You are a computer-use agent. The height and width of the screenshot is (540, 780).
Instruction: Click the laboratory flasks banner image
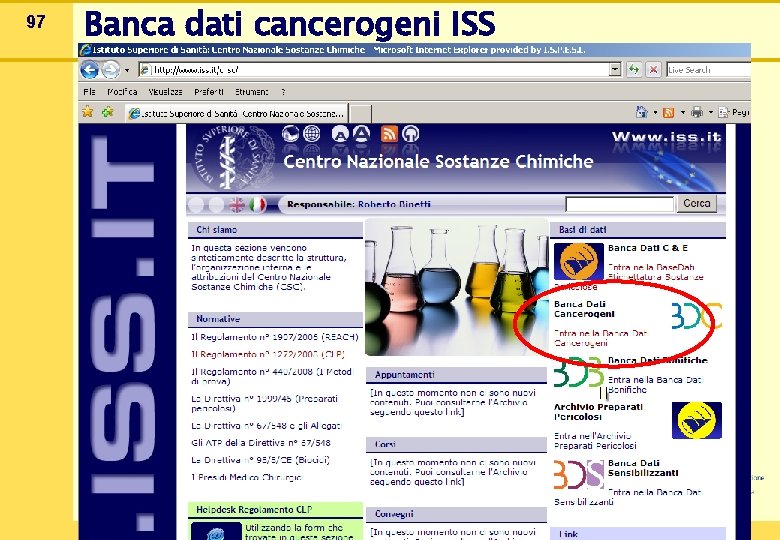click(x=457, y=287)
